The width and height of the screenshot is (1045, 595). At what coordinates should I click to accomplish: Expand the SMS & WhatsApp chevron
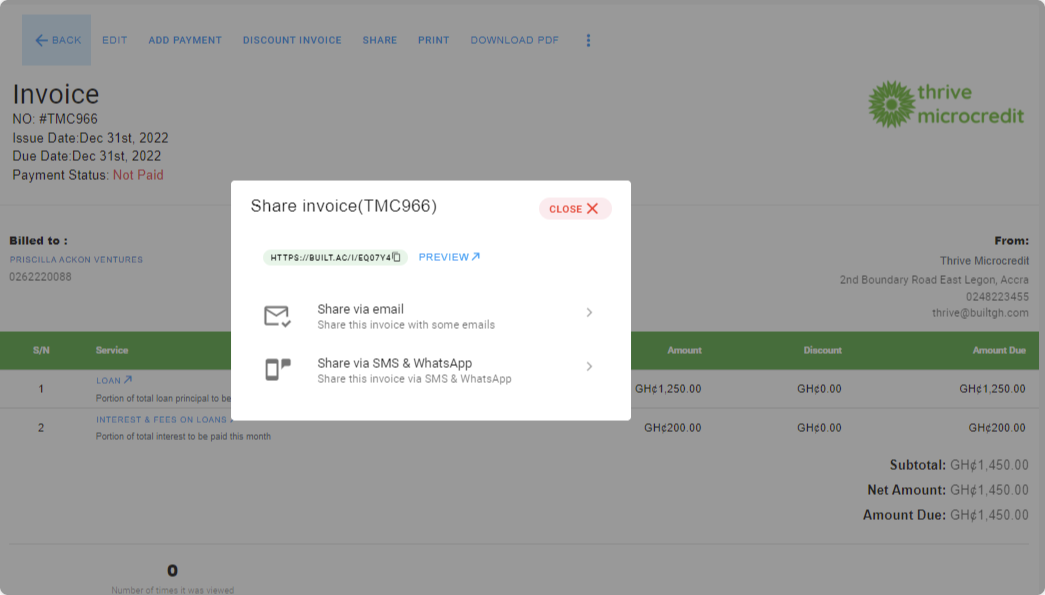[x=589, y=367]
